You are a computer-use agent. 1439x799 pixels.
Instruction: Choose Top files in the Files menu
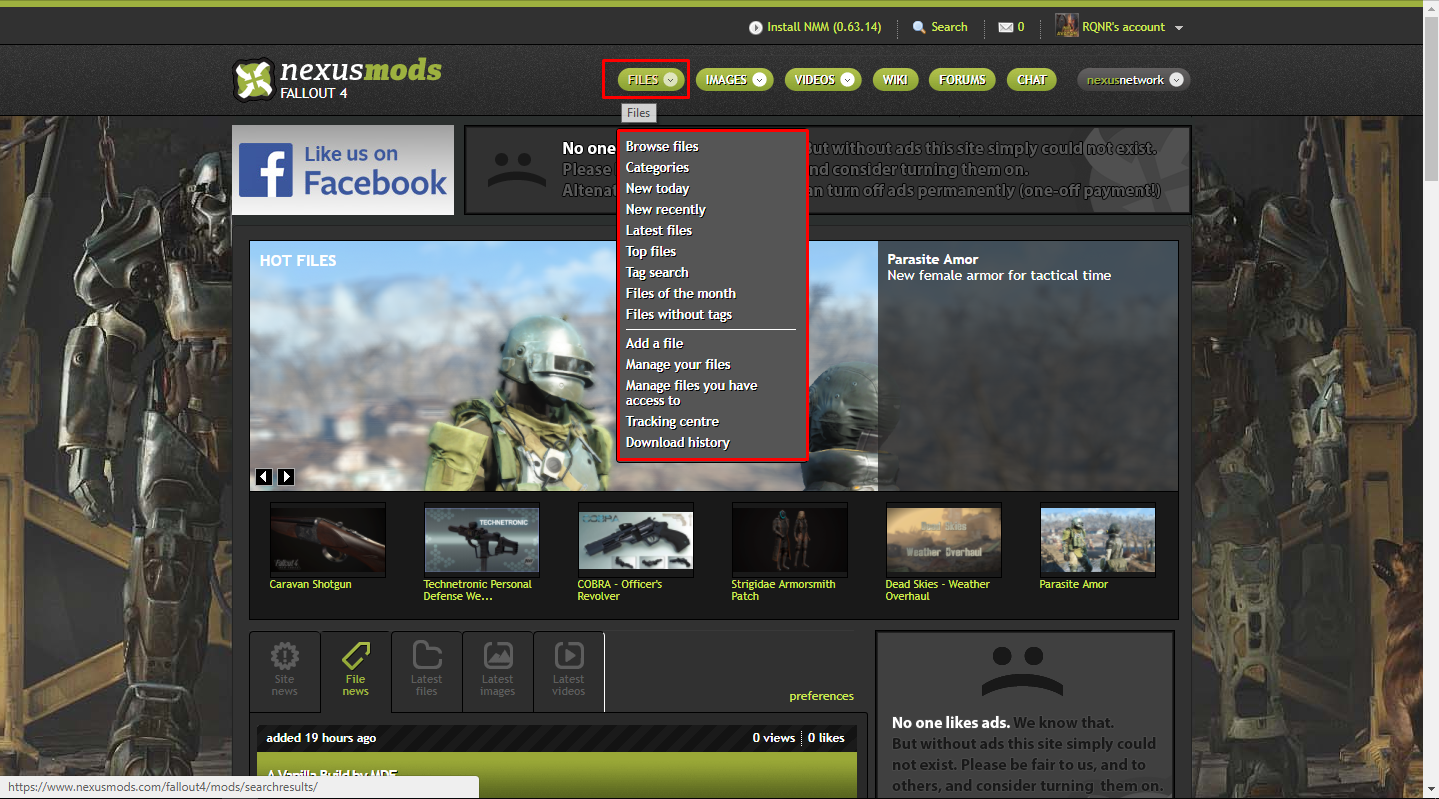[650, 251]
